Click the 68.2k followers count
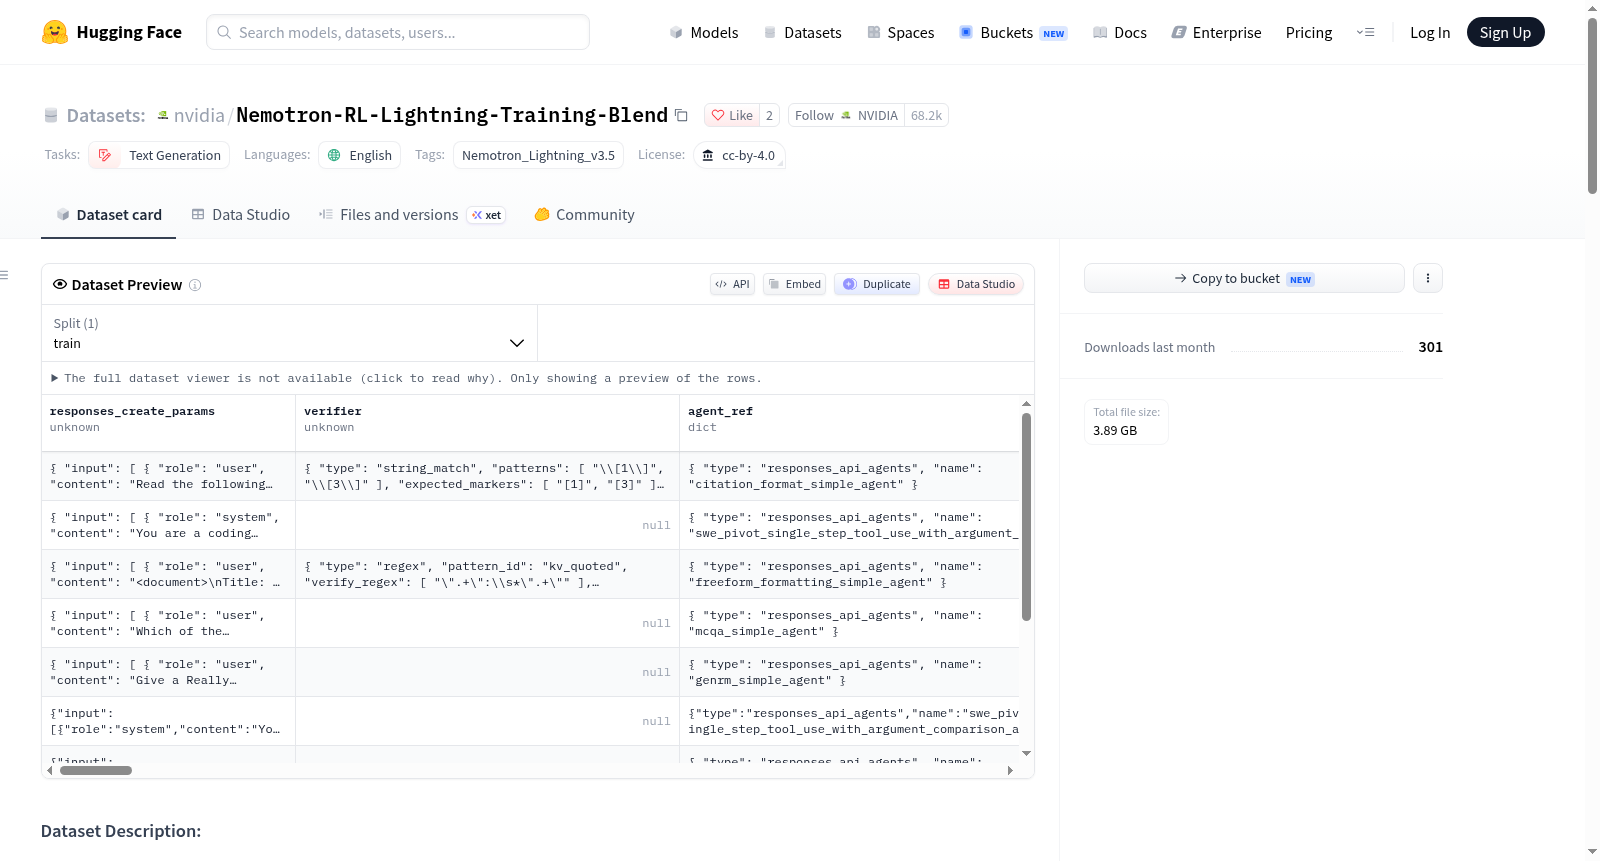Viewport: 1600px width, 861px height. click(x=926, y=115)
